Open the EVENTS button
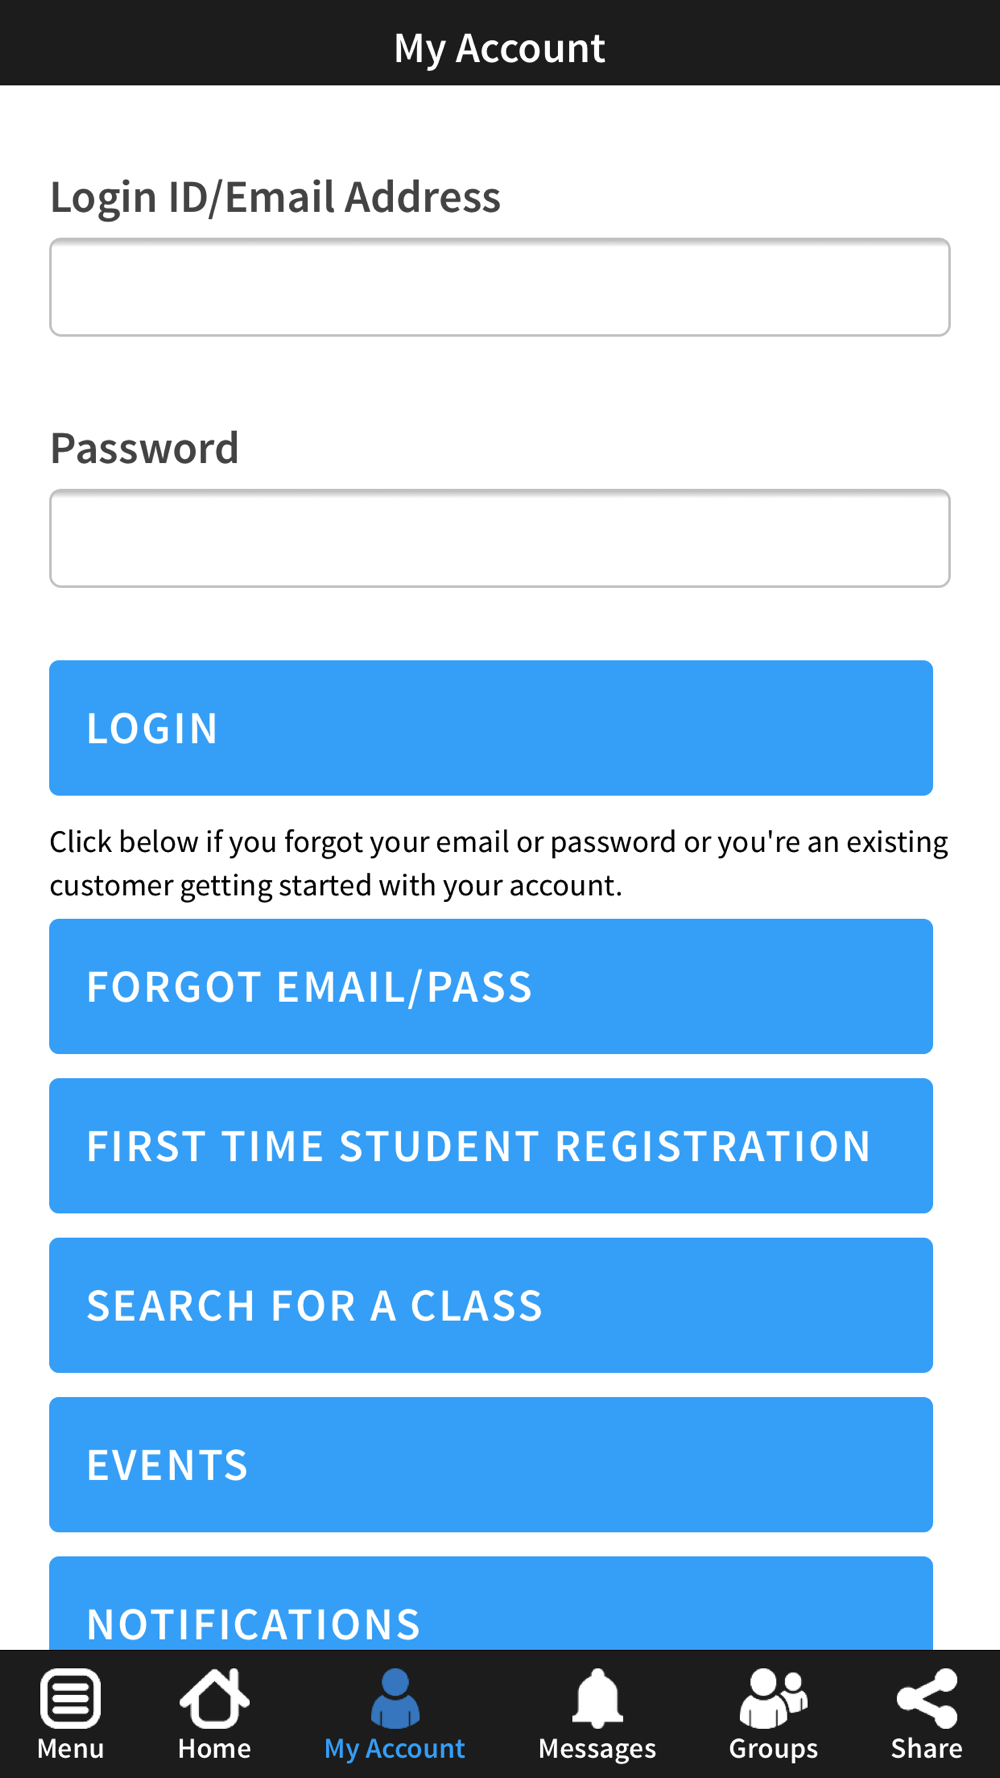 (491, 1465)
